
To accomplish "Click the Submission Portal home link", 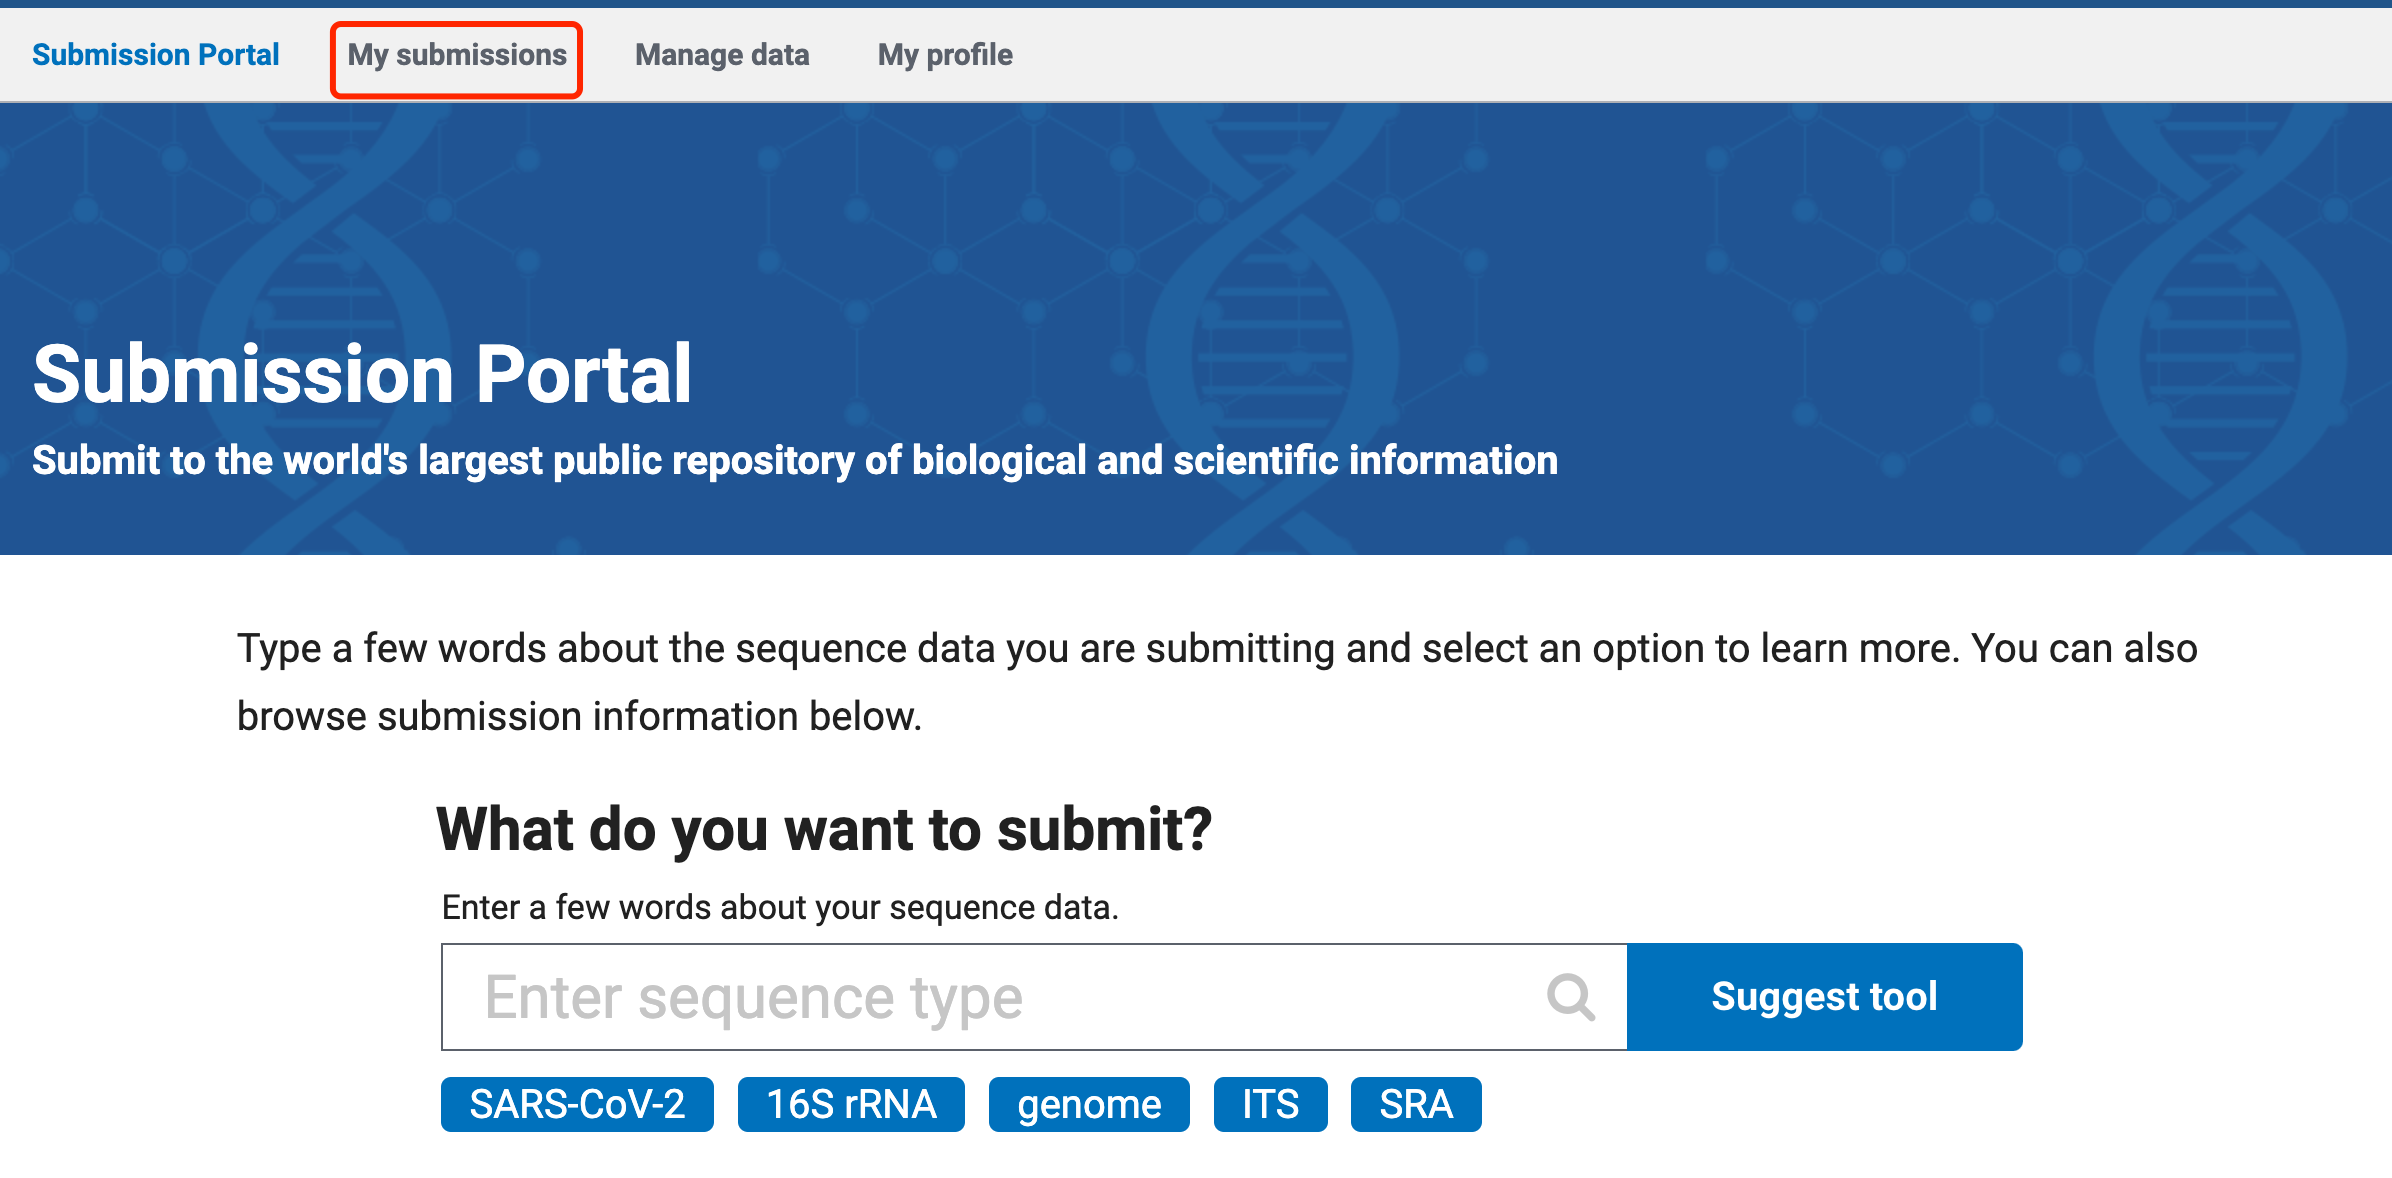I will 155,55.
